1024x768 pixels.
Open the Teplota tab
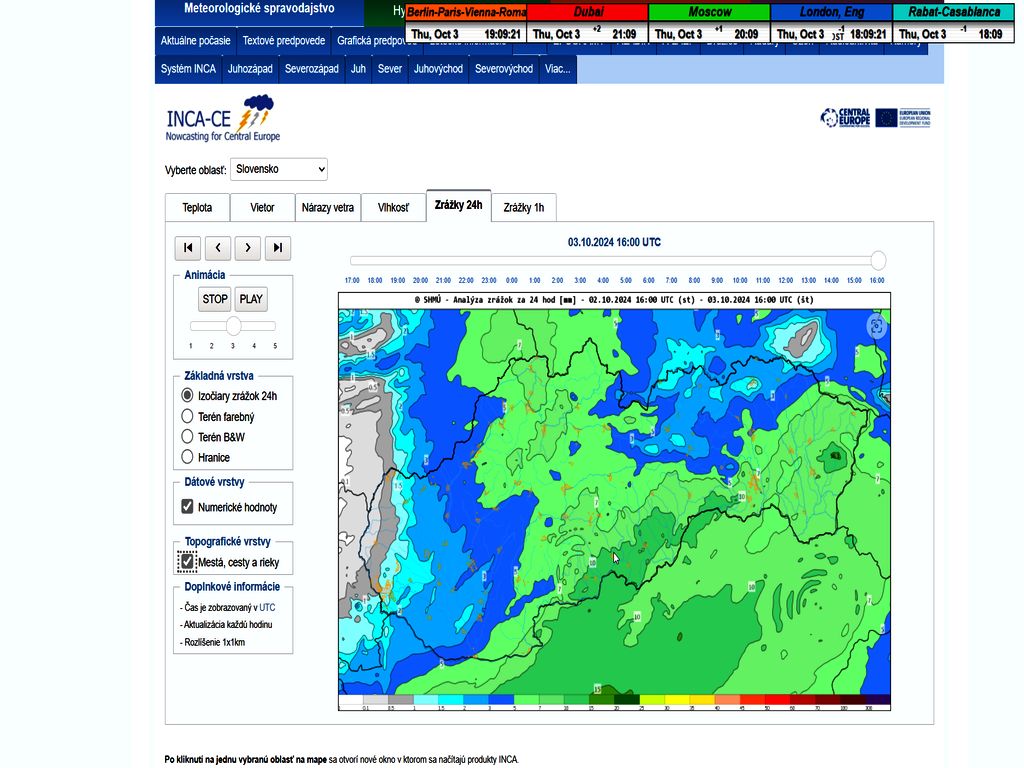coord(197,208)
